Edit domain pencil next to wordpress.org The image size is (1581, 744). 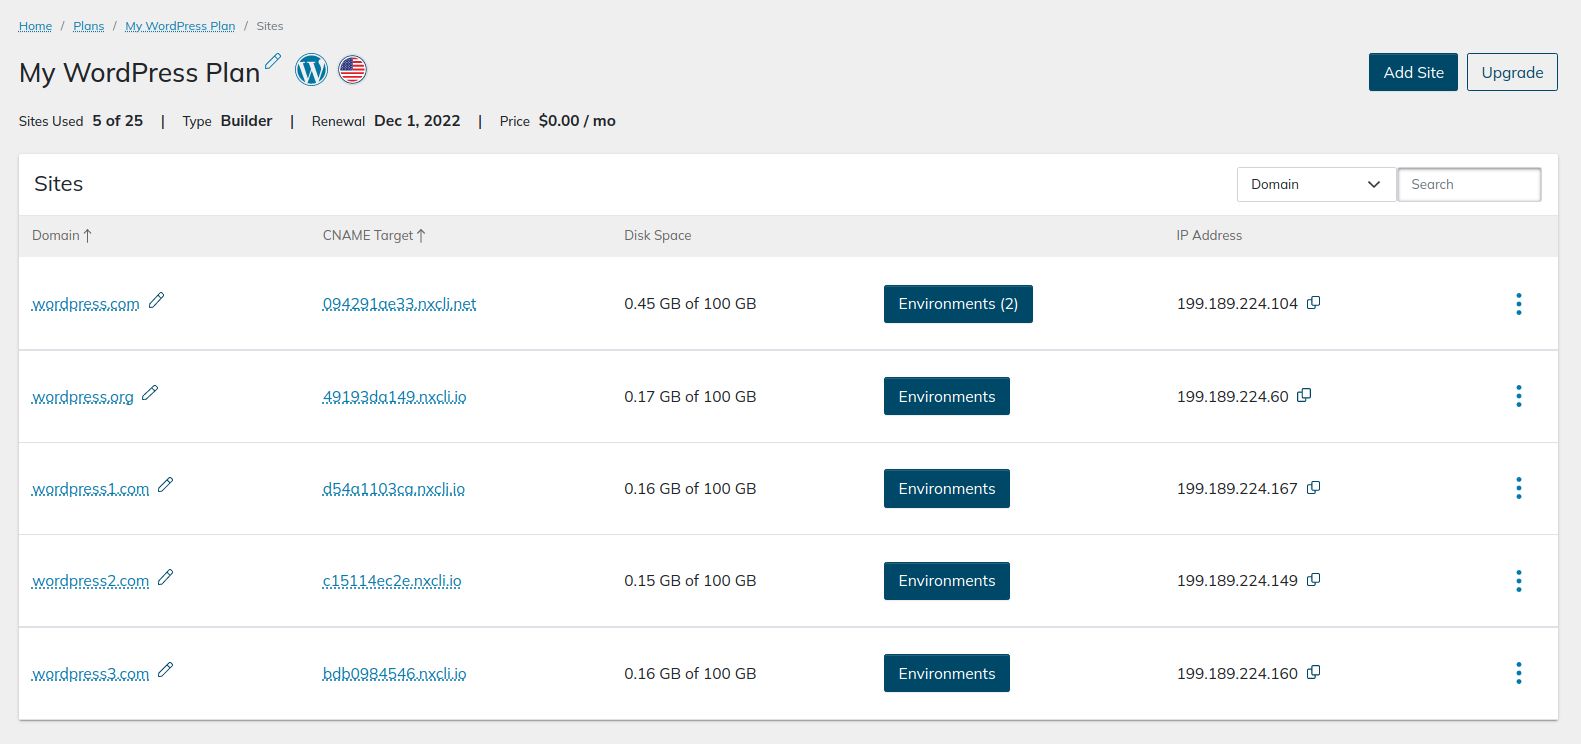150,393
